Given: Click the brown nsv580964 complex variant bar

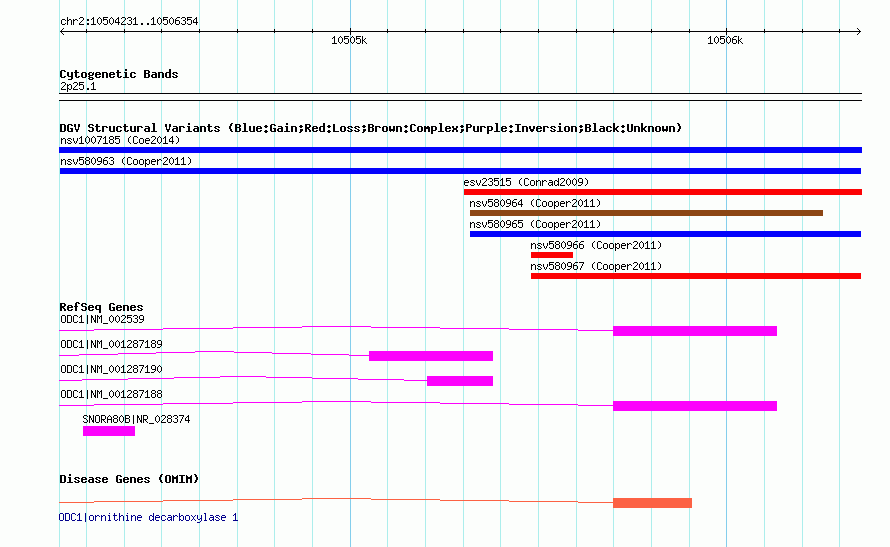Looking at the screenshot, I should point(646,213).
